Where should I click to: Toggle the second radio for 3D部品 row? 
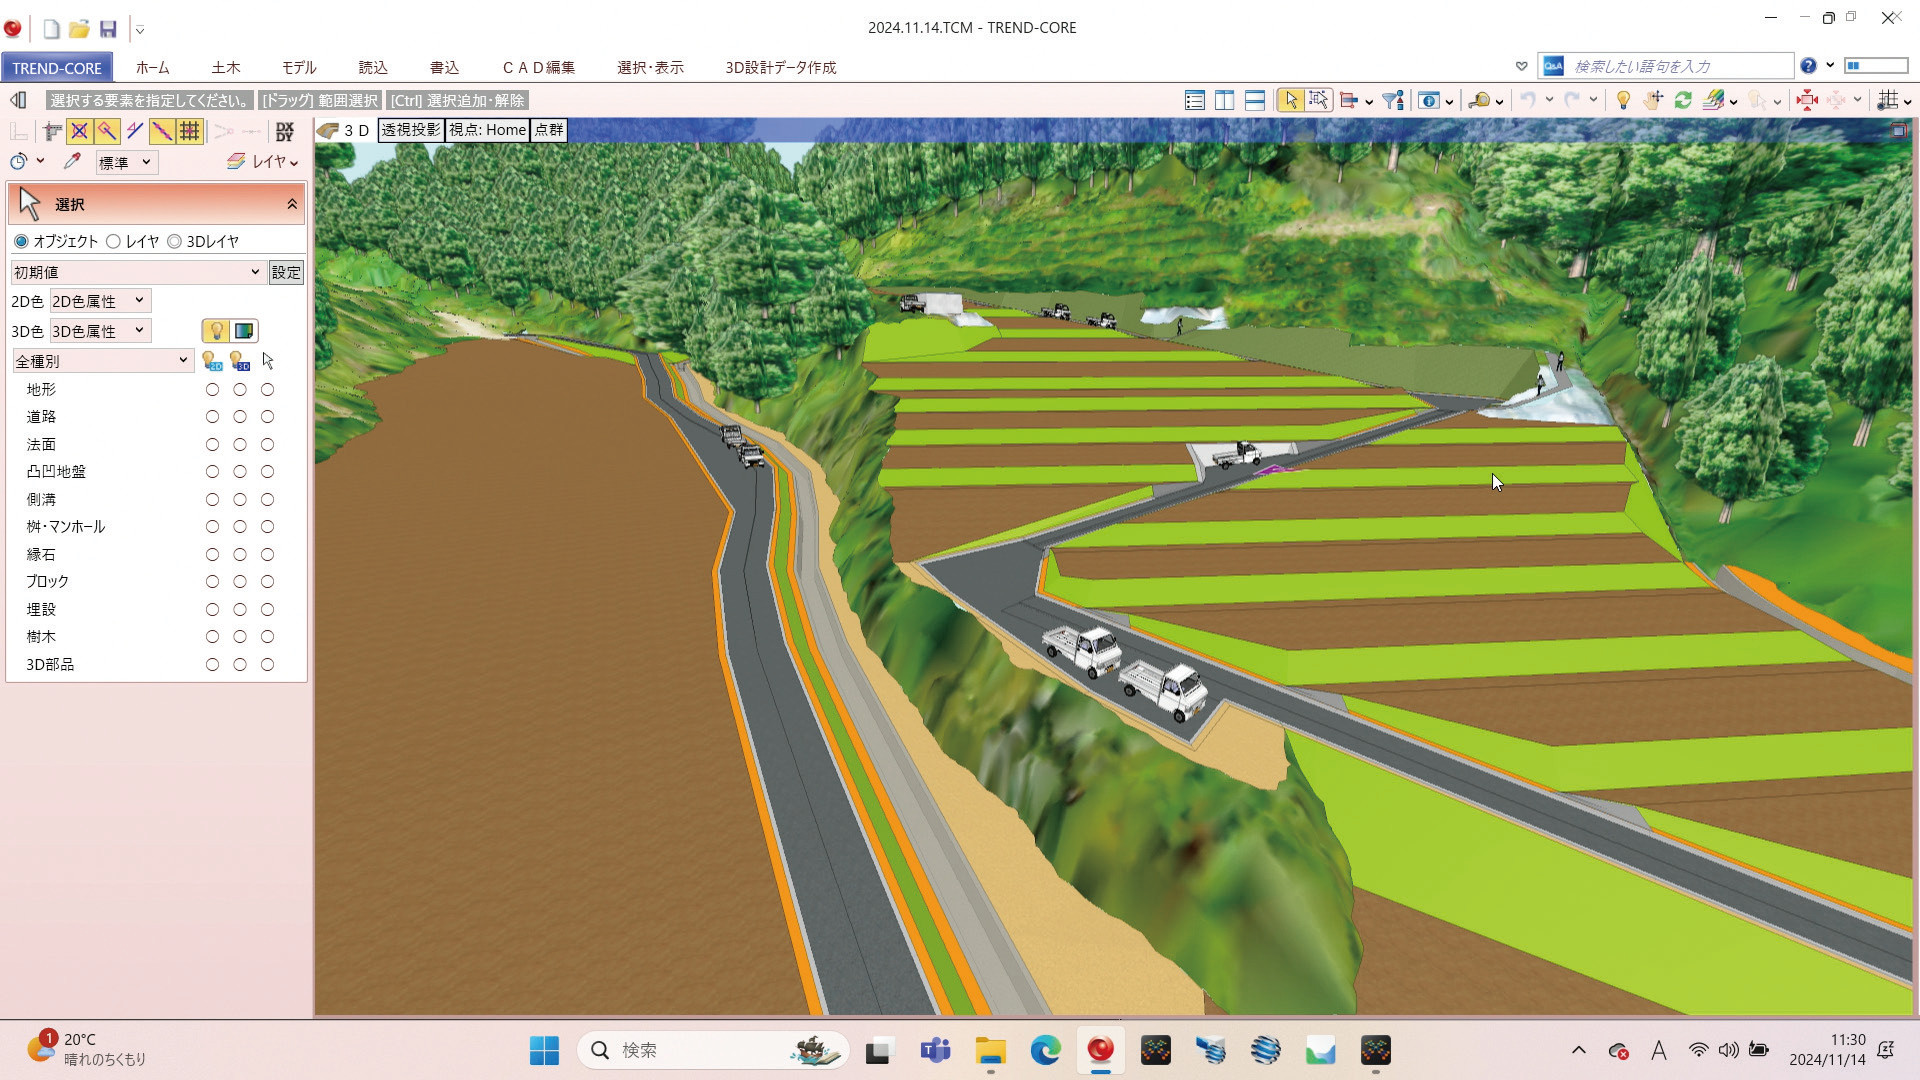(x=240, y=664)
